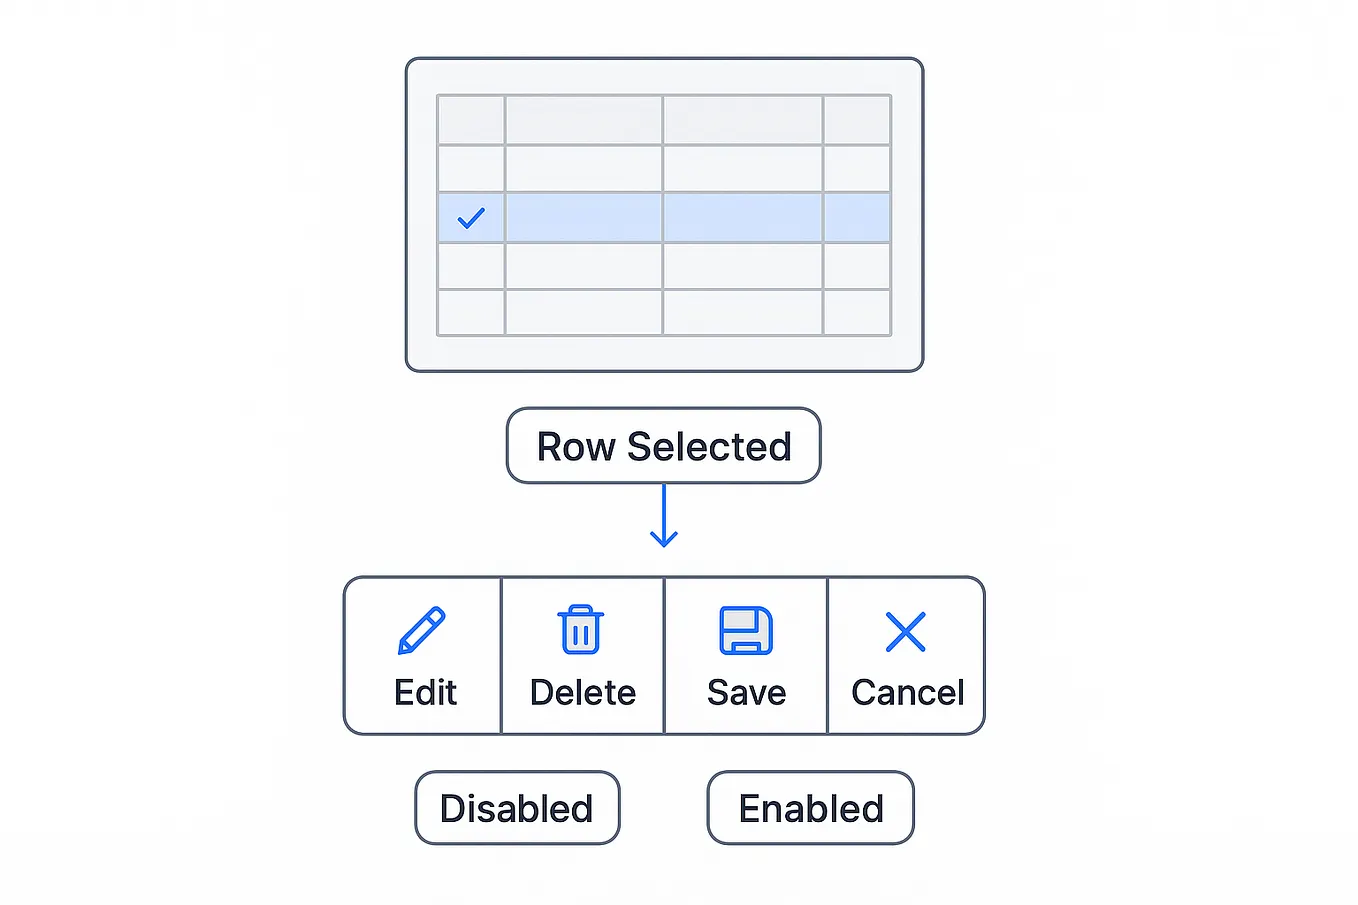This screenshot has height=905, width=1358.
Task: Check the empty cell directly above the checkmark
Action: [471, 169]
